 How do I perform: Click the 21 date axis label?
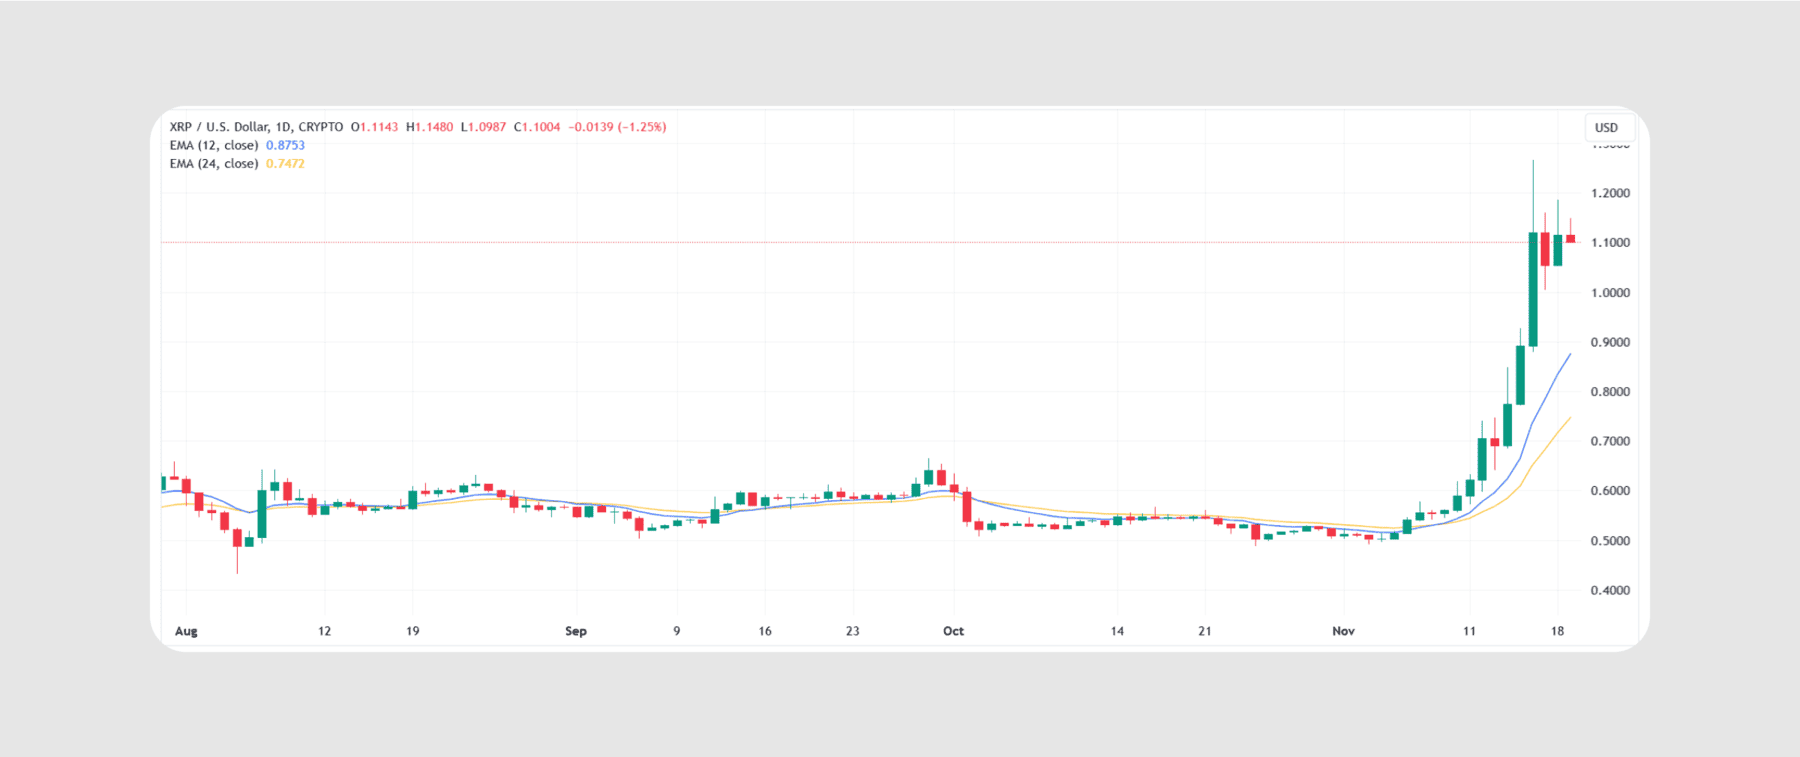click(x=1205, y=631)
